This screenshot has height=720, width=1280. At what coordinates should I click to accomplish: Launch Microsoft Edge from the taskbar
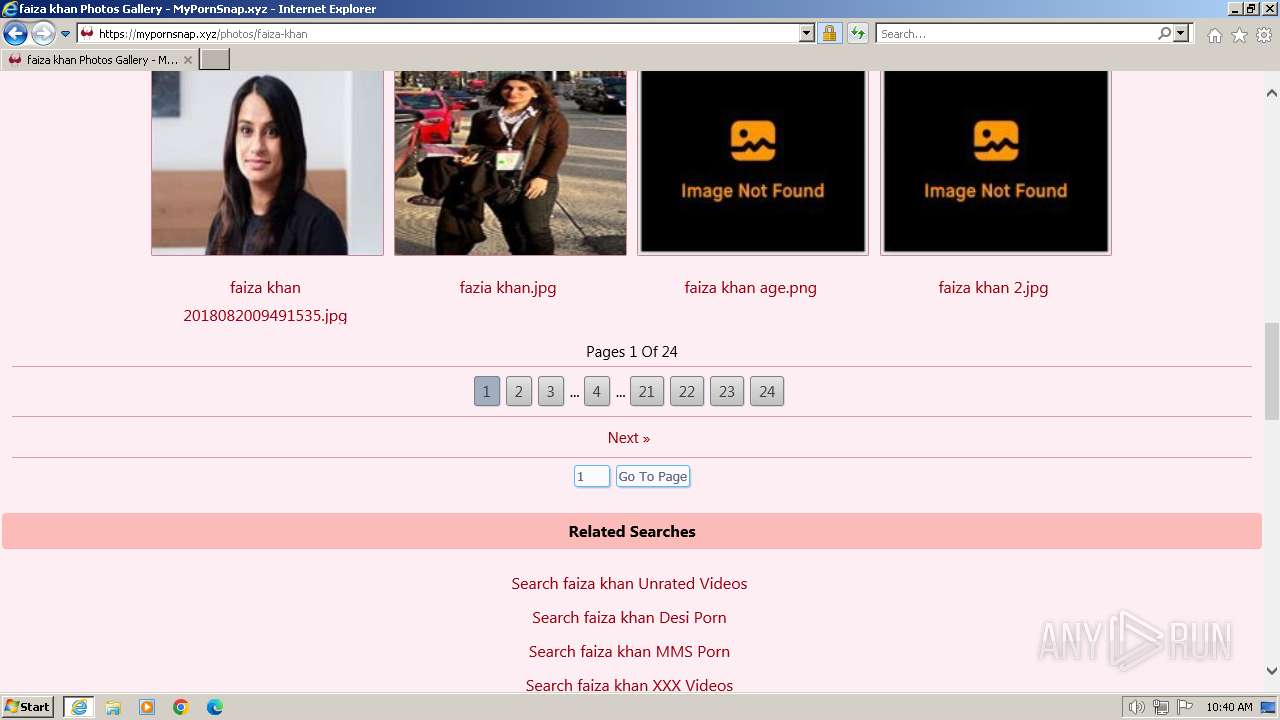tap(215, 707)
